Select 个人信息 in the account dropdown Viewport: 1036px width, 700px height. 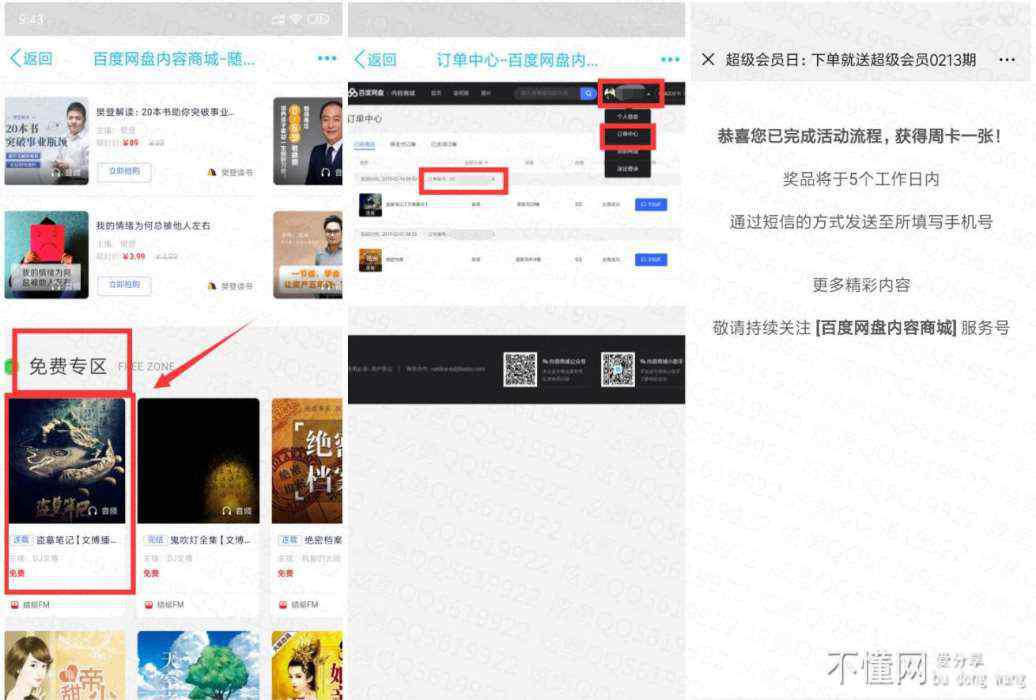(628, 116)
